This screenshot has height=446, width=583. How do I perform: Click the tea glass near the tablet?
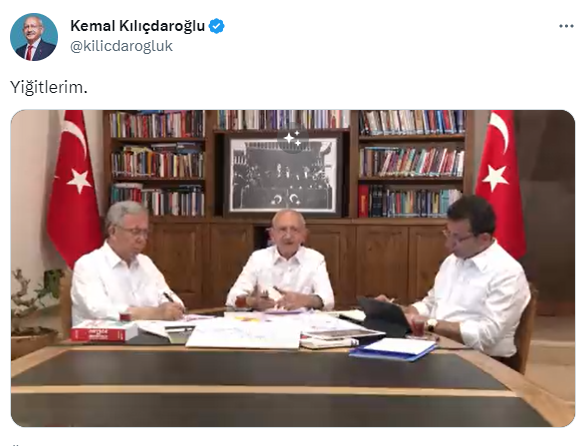[418, 328]
